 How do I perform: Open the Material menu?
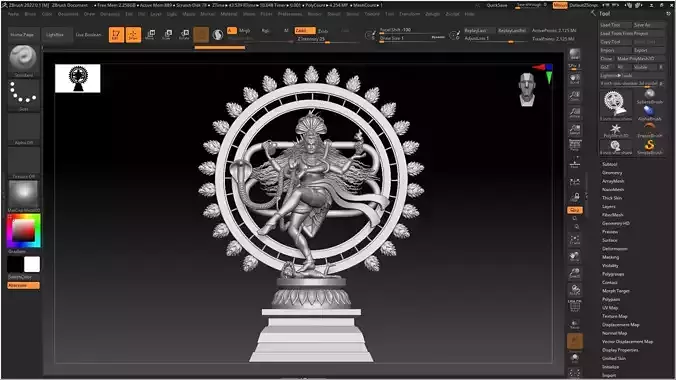pos(228,14)
